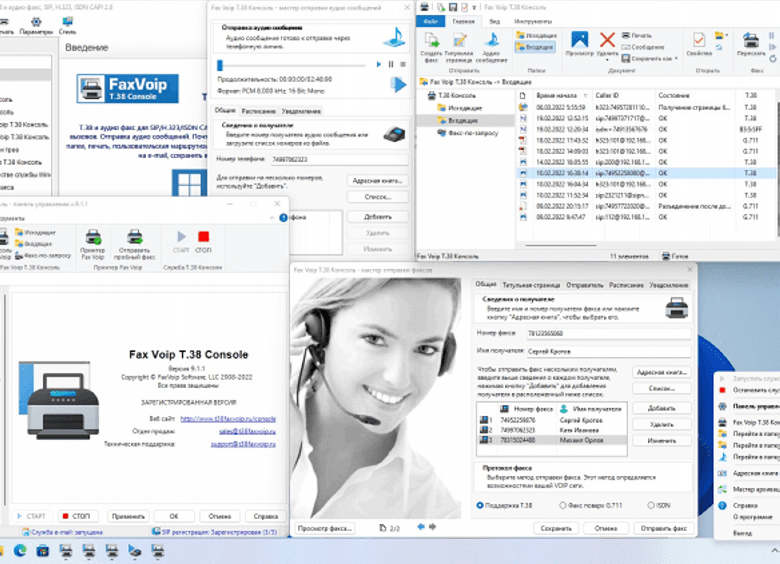Click large blue play arrow in audio wizard
Screen dimensions: 780x564
pos(398,85)
